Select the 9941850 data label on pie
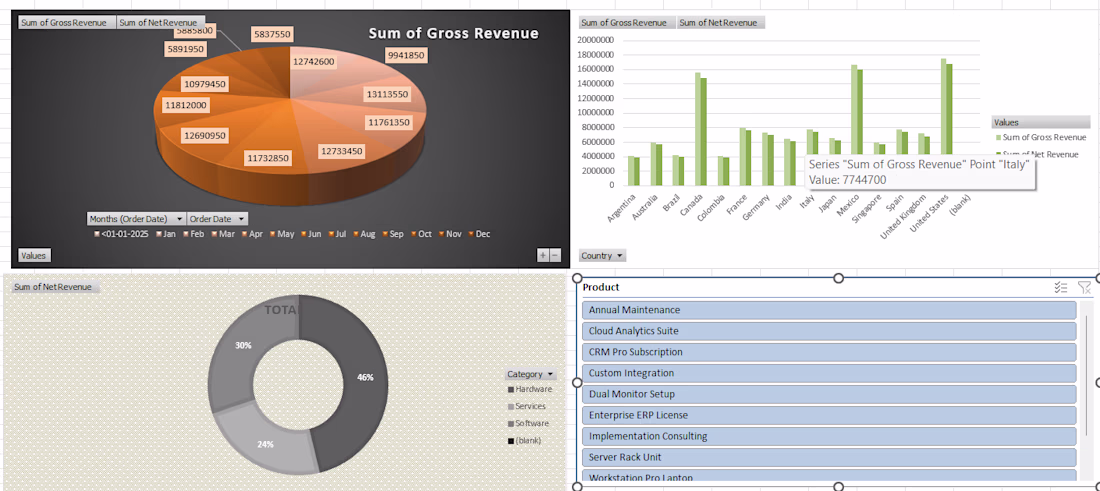1100x491 pixels. coord(405,55)
